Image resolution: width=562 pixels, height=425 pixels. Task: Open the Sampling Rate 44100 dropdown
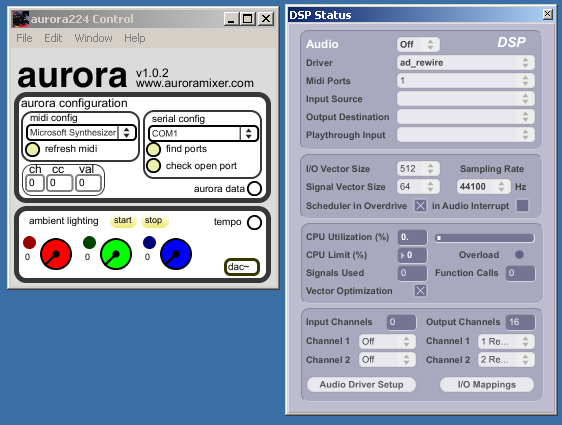(x=484, y=187)
